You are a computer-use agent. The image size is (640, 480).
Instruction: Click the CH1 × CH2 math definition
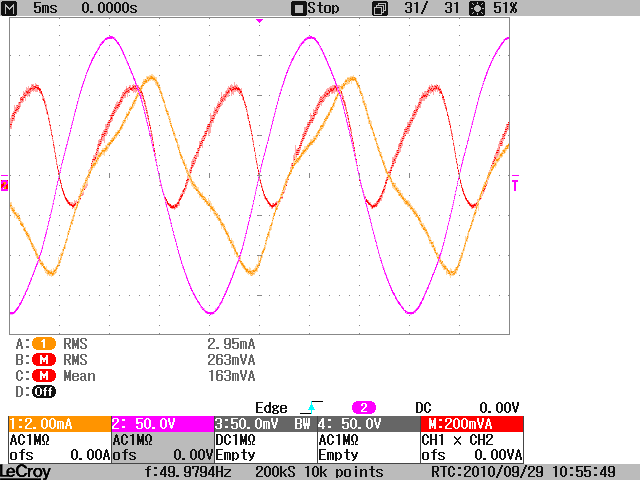(x=457, y=440)
